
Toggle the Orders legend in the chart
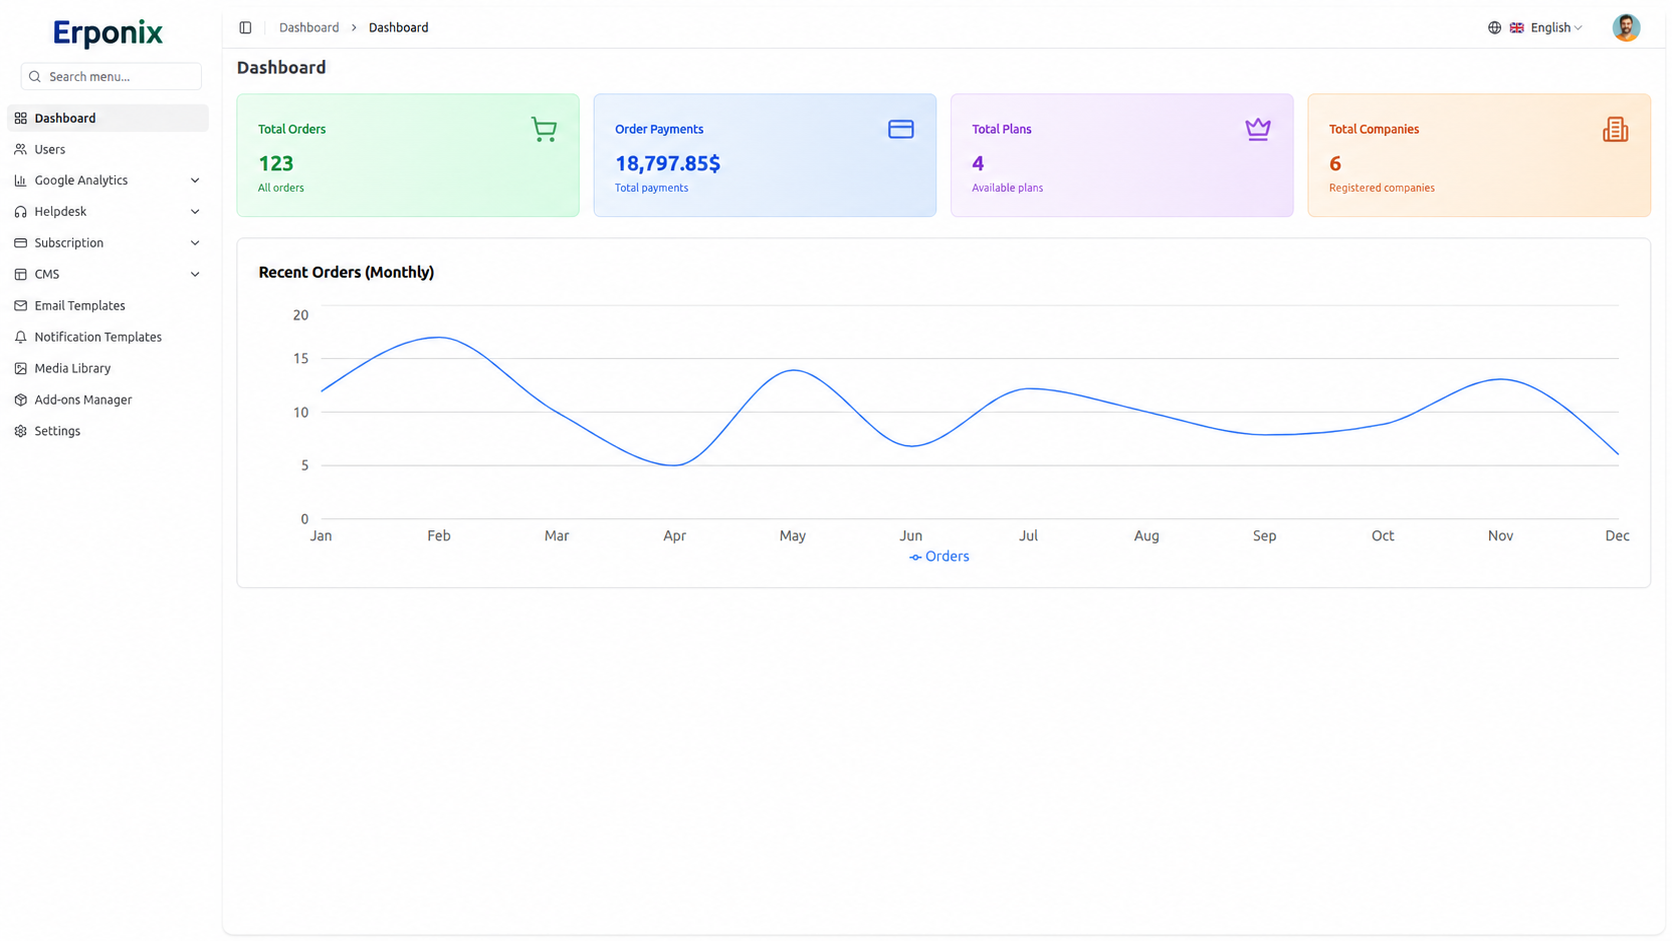(x=939, y=557)
